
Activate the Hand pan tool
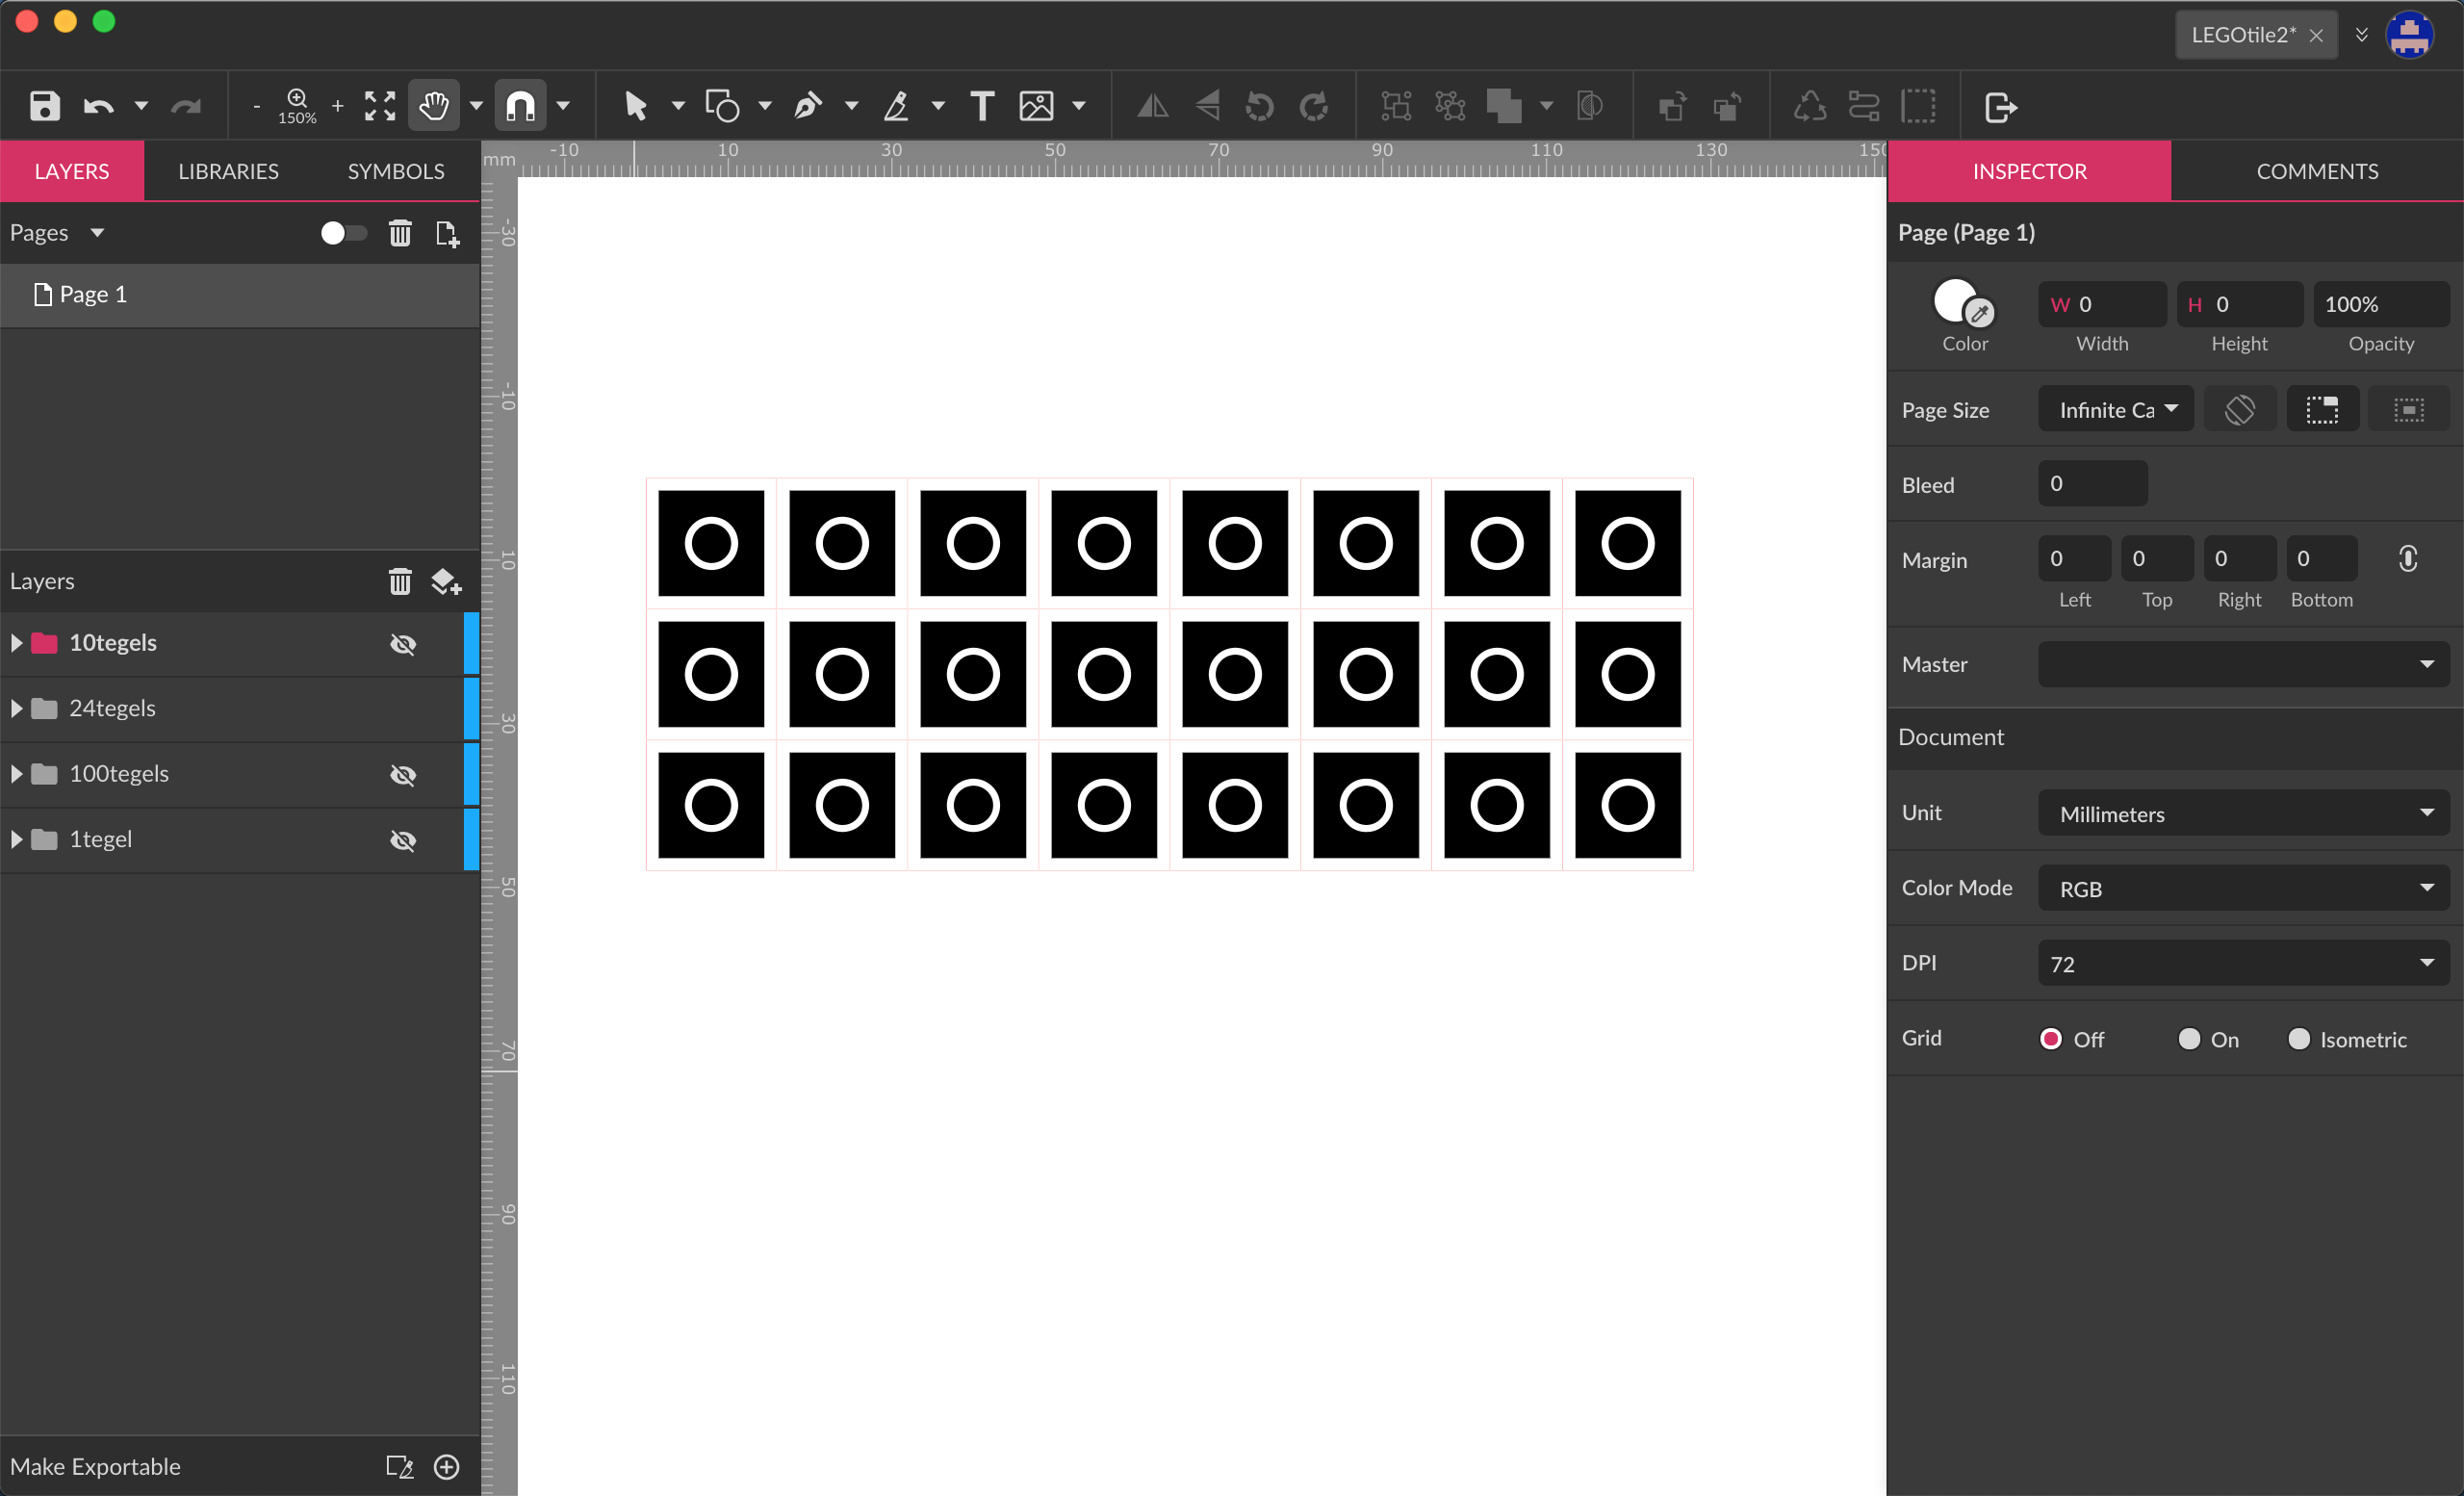433,106
